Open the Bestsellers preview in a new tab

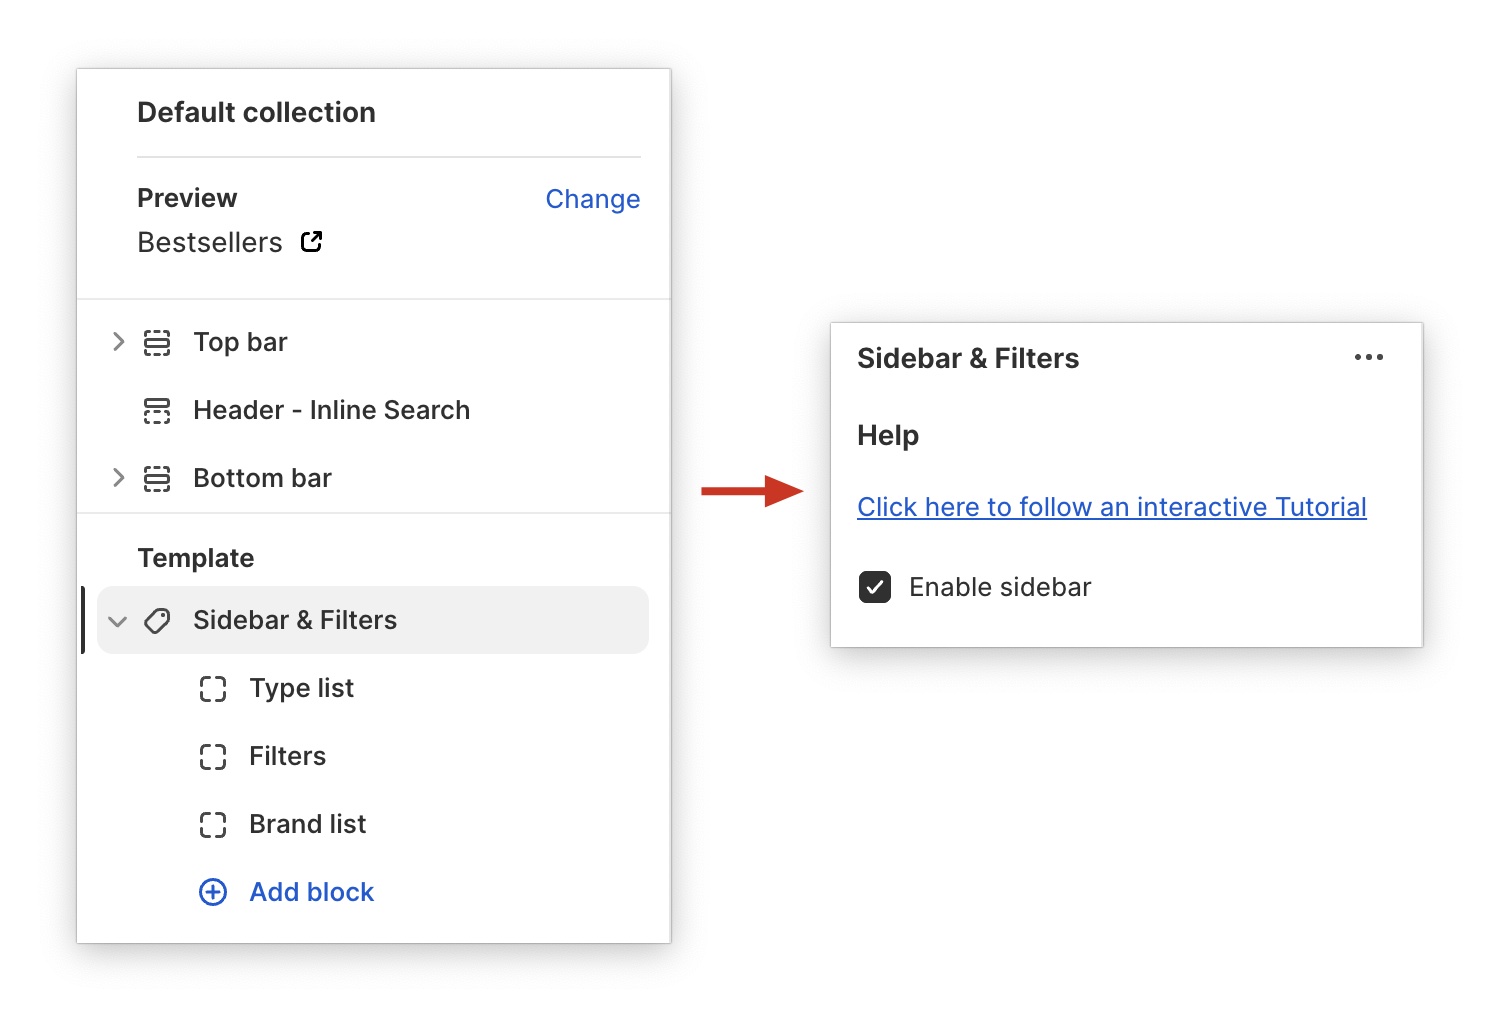click(311, 241)
